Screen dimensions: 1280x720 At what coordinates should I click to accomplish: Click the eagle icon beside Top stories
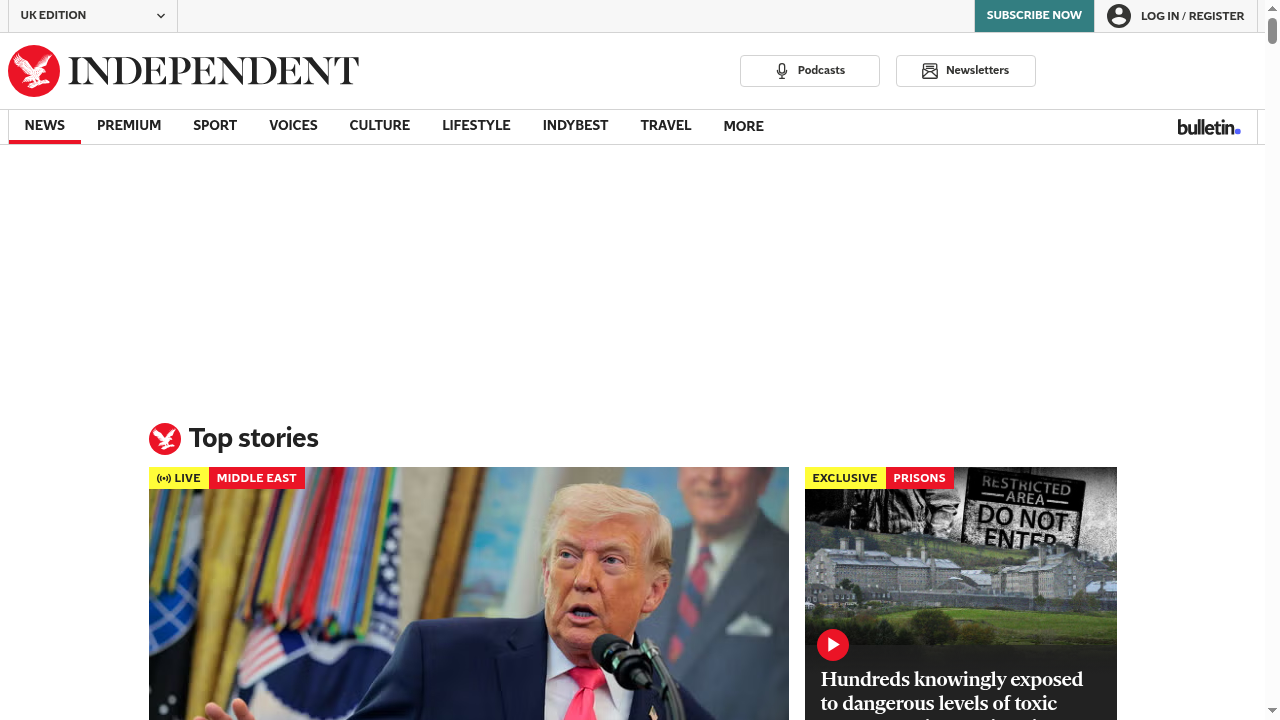pyautogui.click(x=165, y=438)
